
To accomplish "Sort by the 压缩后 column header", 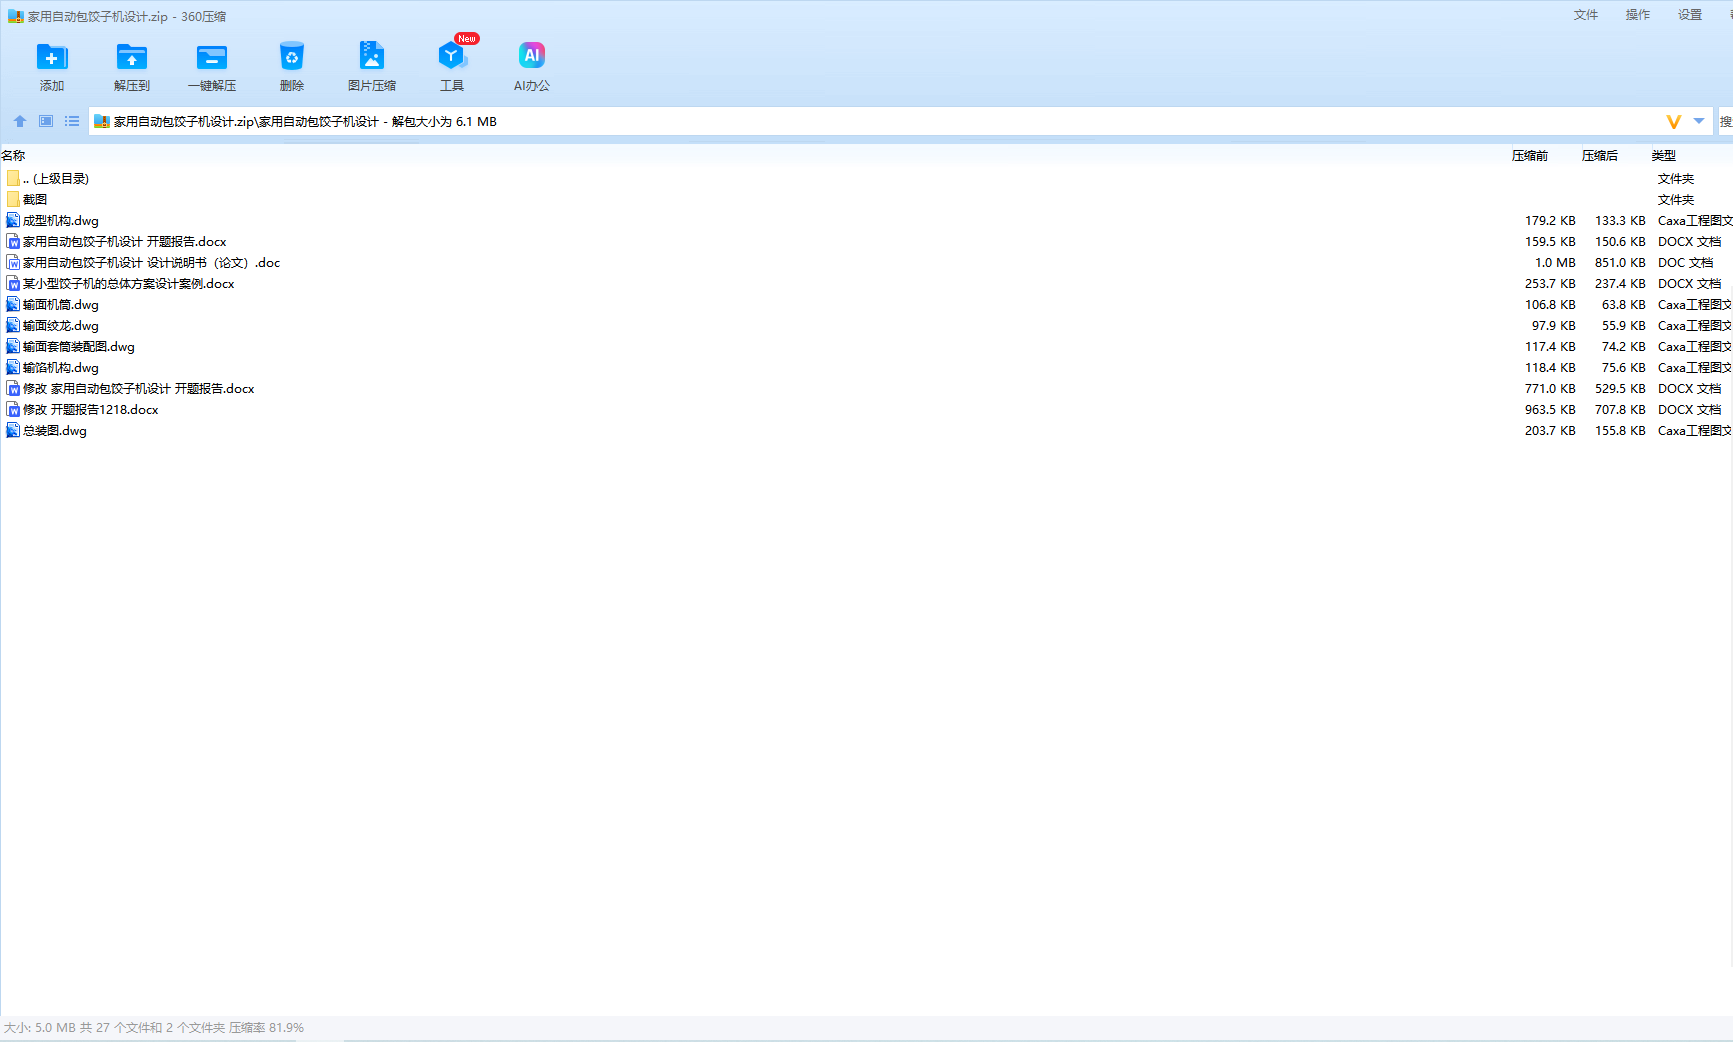I will pos(1600,156).
